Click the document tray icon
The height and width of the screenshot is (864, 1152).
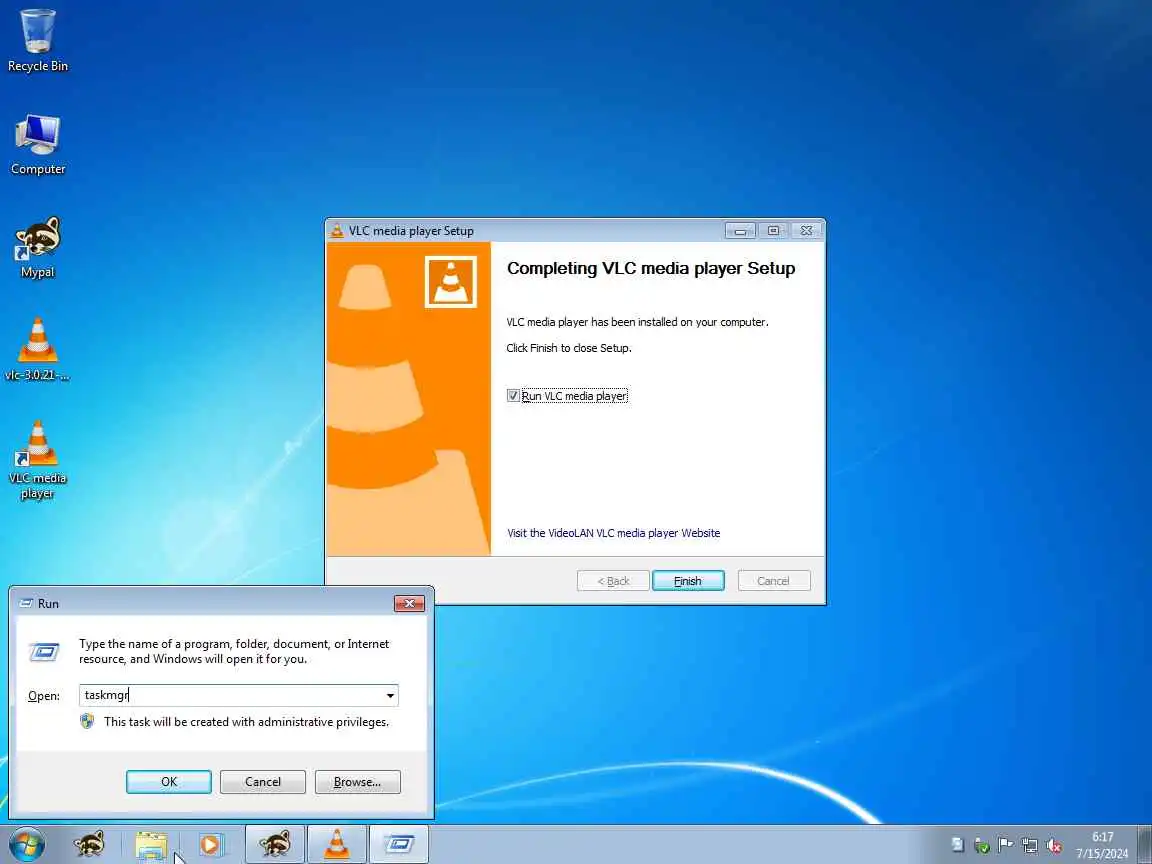957,845
